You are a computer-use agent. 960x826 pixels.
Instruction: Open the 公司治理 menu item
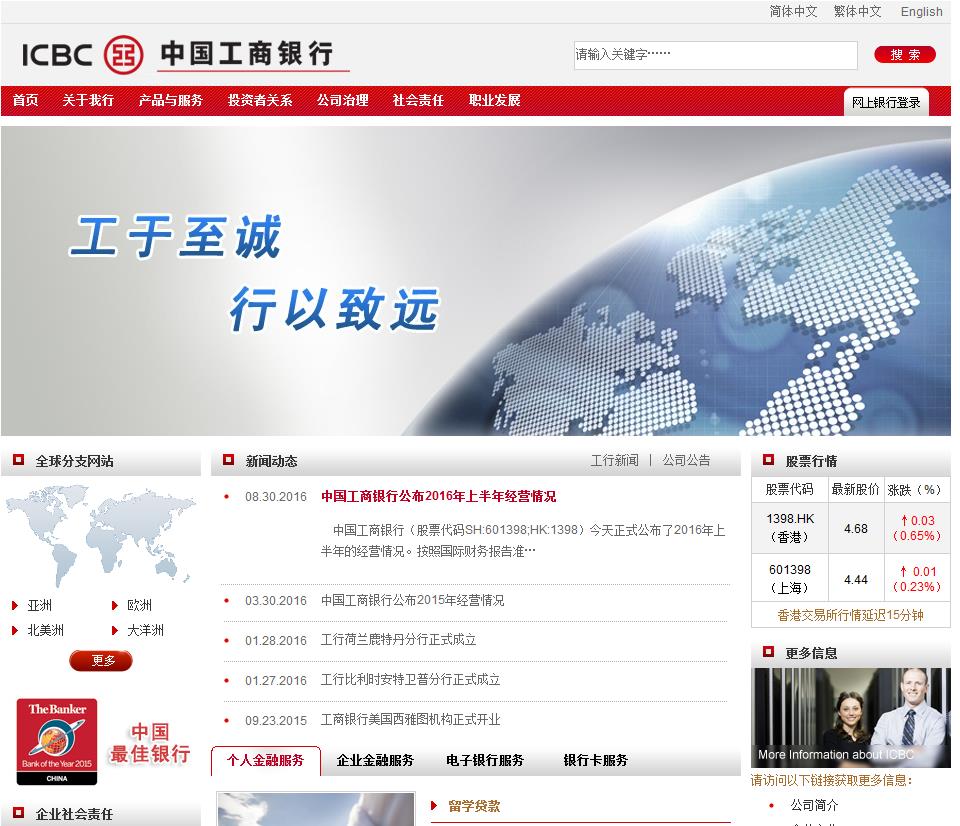pos(343,100)
